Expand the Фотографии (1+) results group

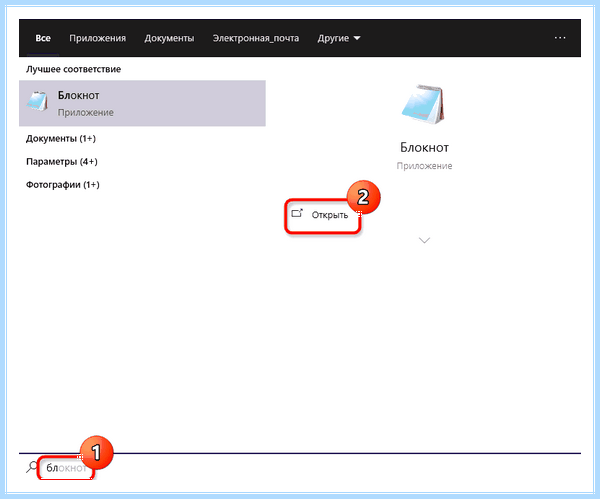click(x=63, y=185)
